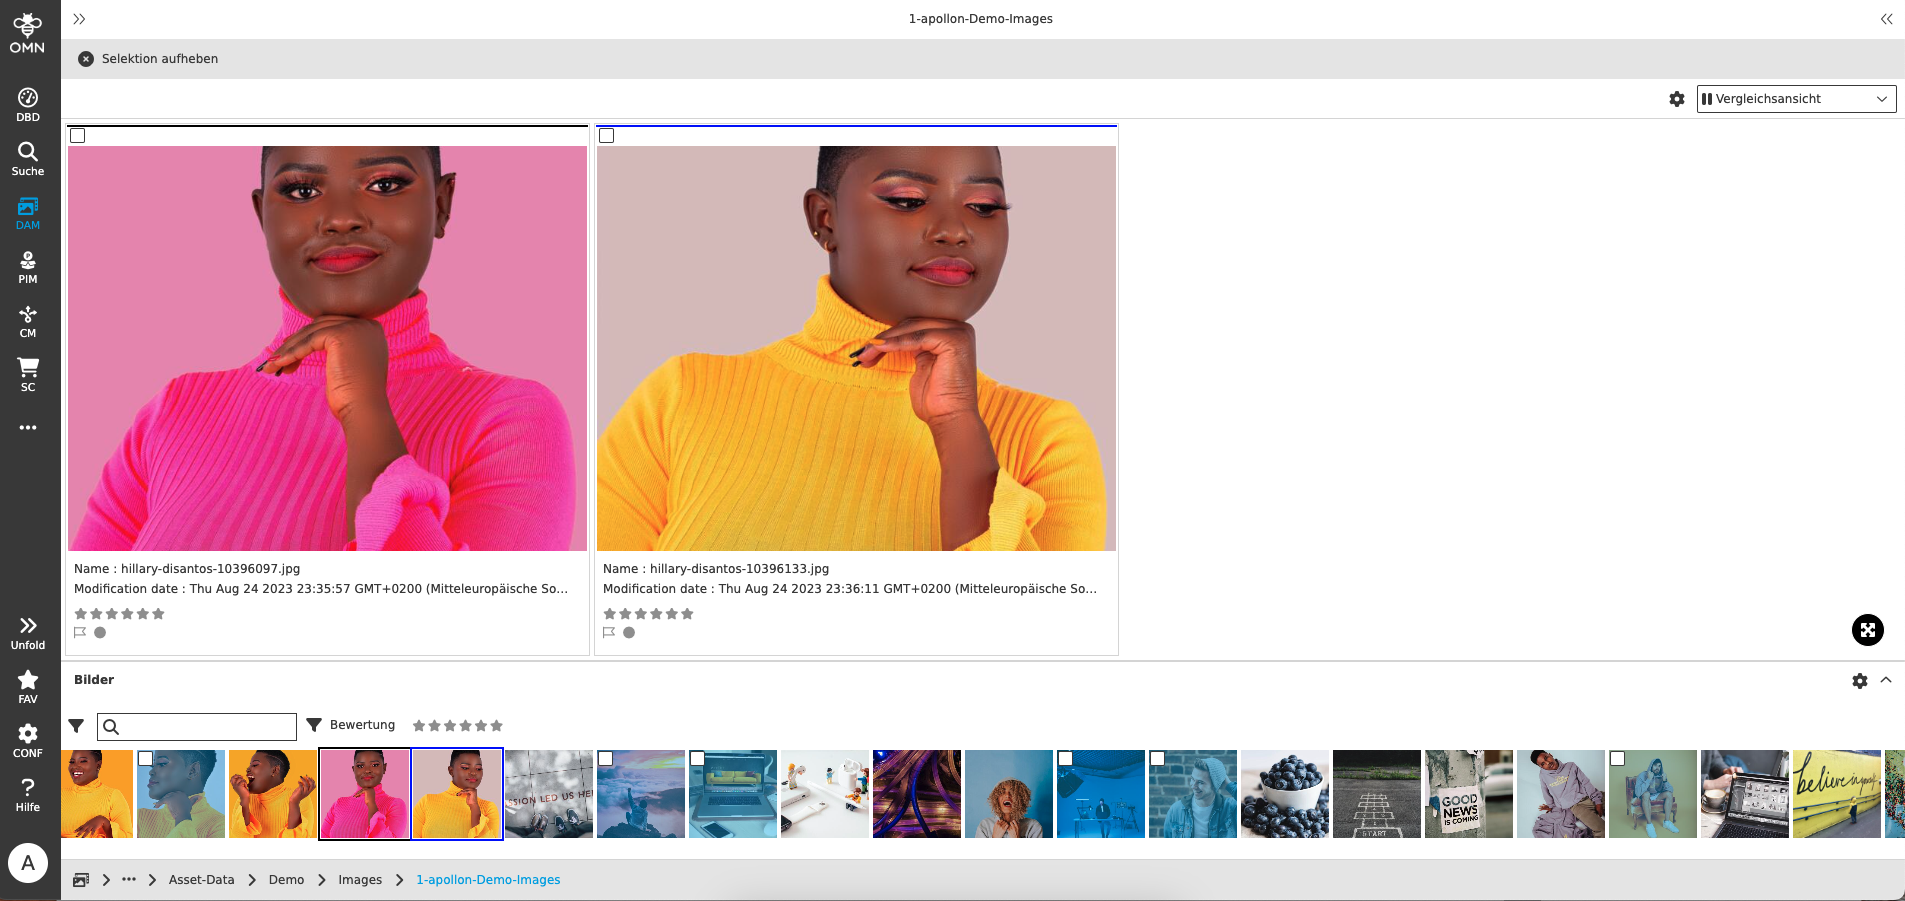The width and height of the screenshot is (1905, 901).
Task: Tick the checkbox on the yellow sweater image
Action: pyautogui.click(x=607, y=136)
